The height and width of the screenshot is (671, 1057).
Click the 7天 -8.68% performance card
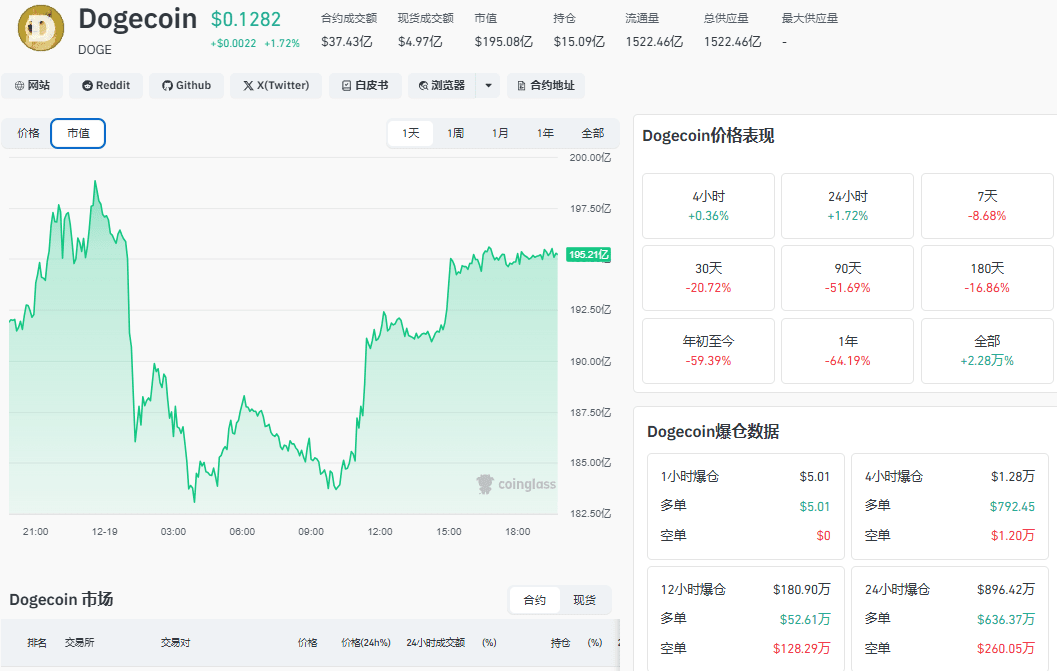coord(987,206)
